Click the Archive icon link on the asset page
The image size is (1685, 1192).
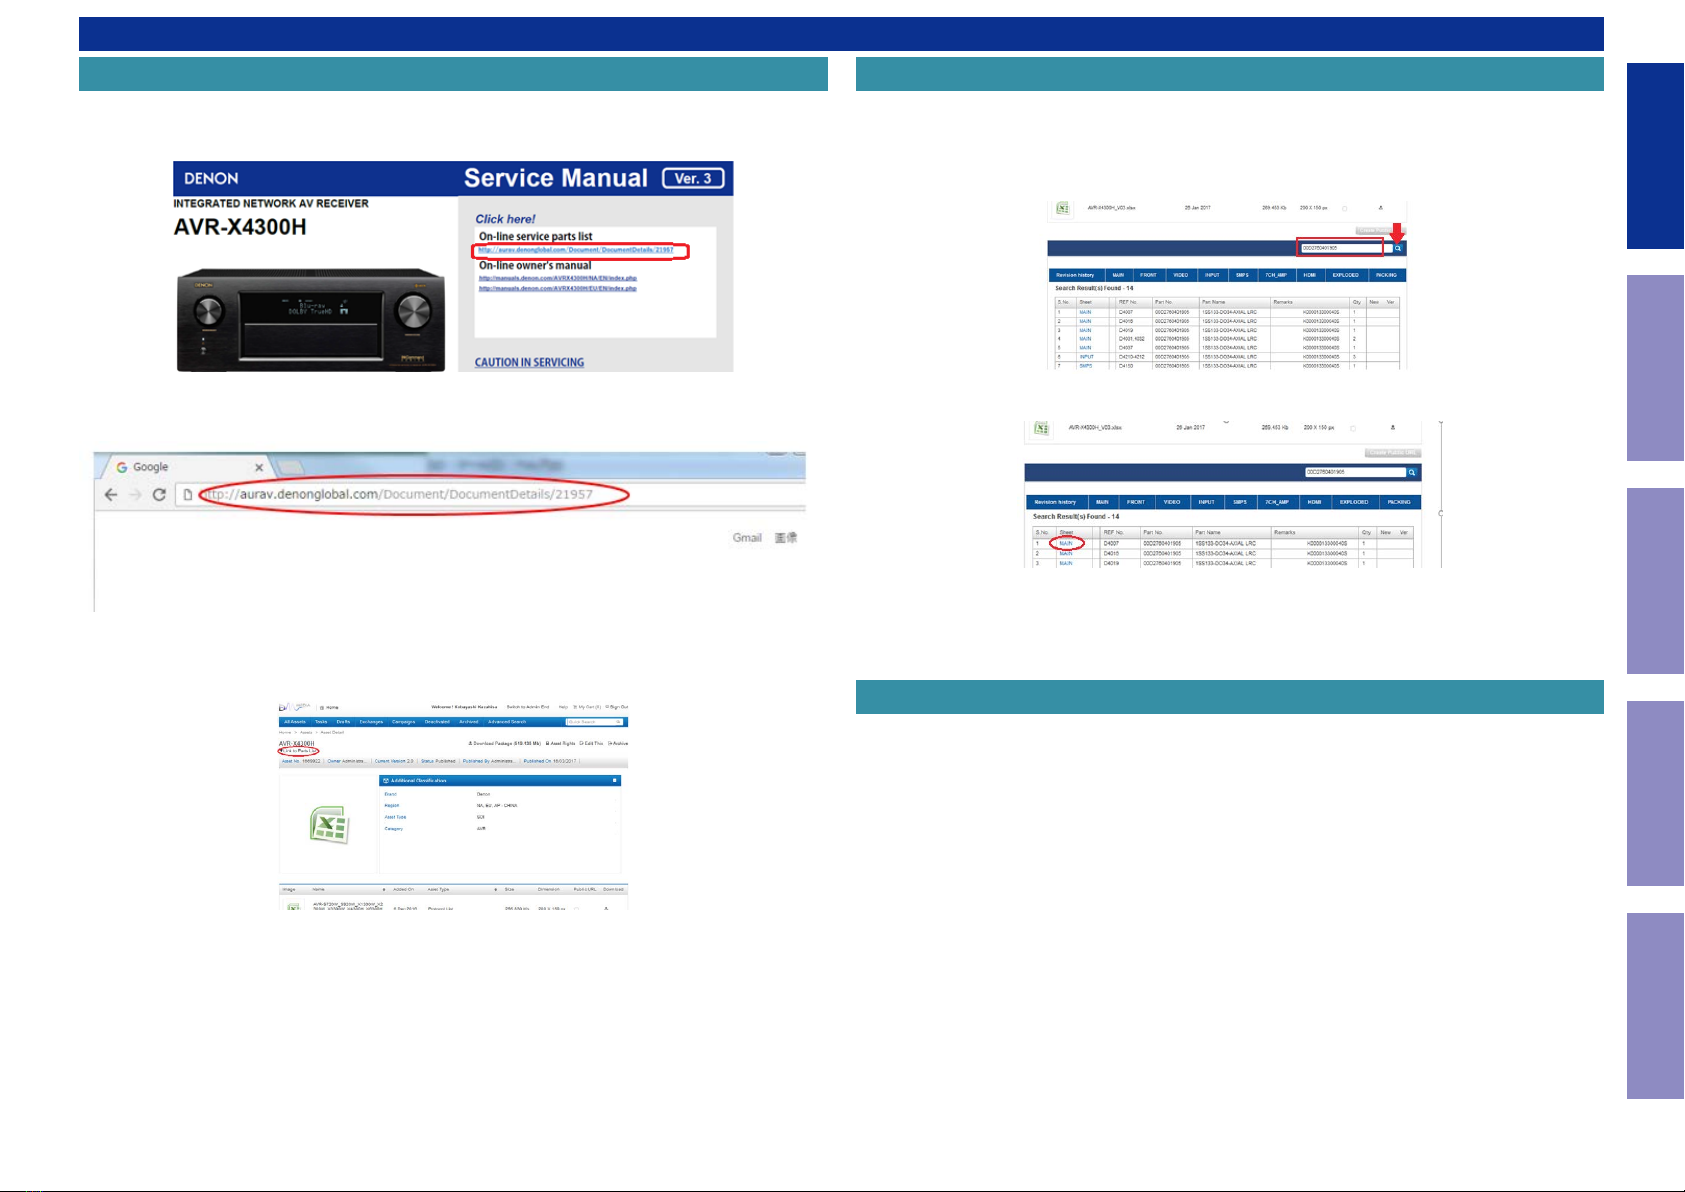pyautogui.click(x=618, y=743)
